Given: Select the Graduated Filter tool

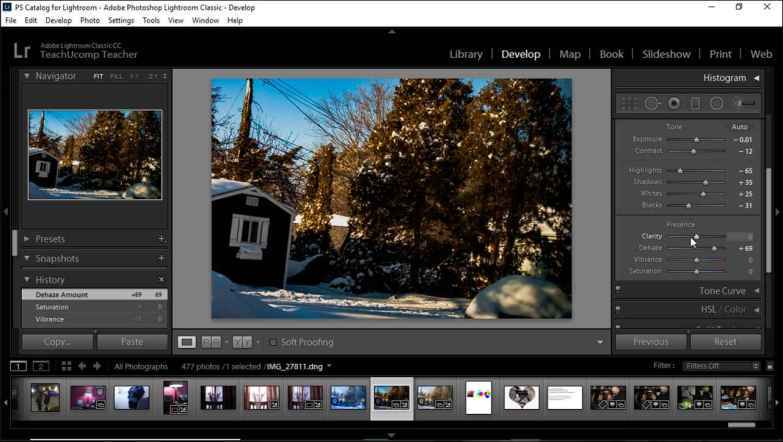Looking at the screenshot, I should [x=695, y=103].
